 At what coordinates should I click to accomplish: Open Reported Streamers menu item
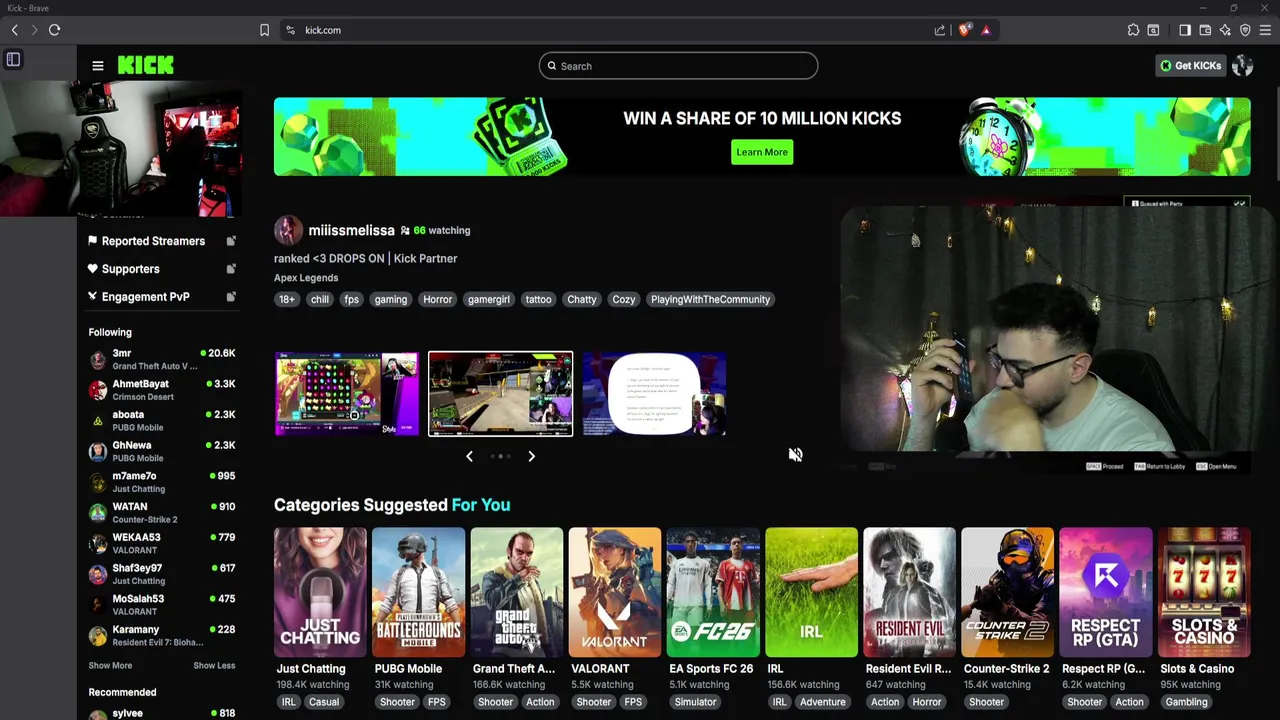point(153,241)
